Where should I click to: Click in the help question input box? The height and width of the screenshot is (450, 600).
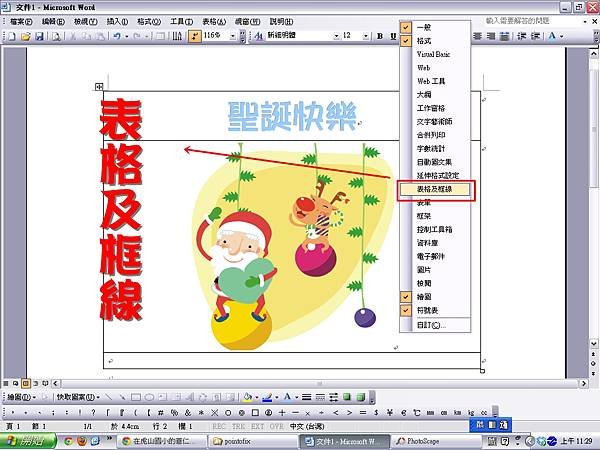pyautogui.click(x=532, y=21)
